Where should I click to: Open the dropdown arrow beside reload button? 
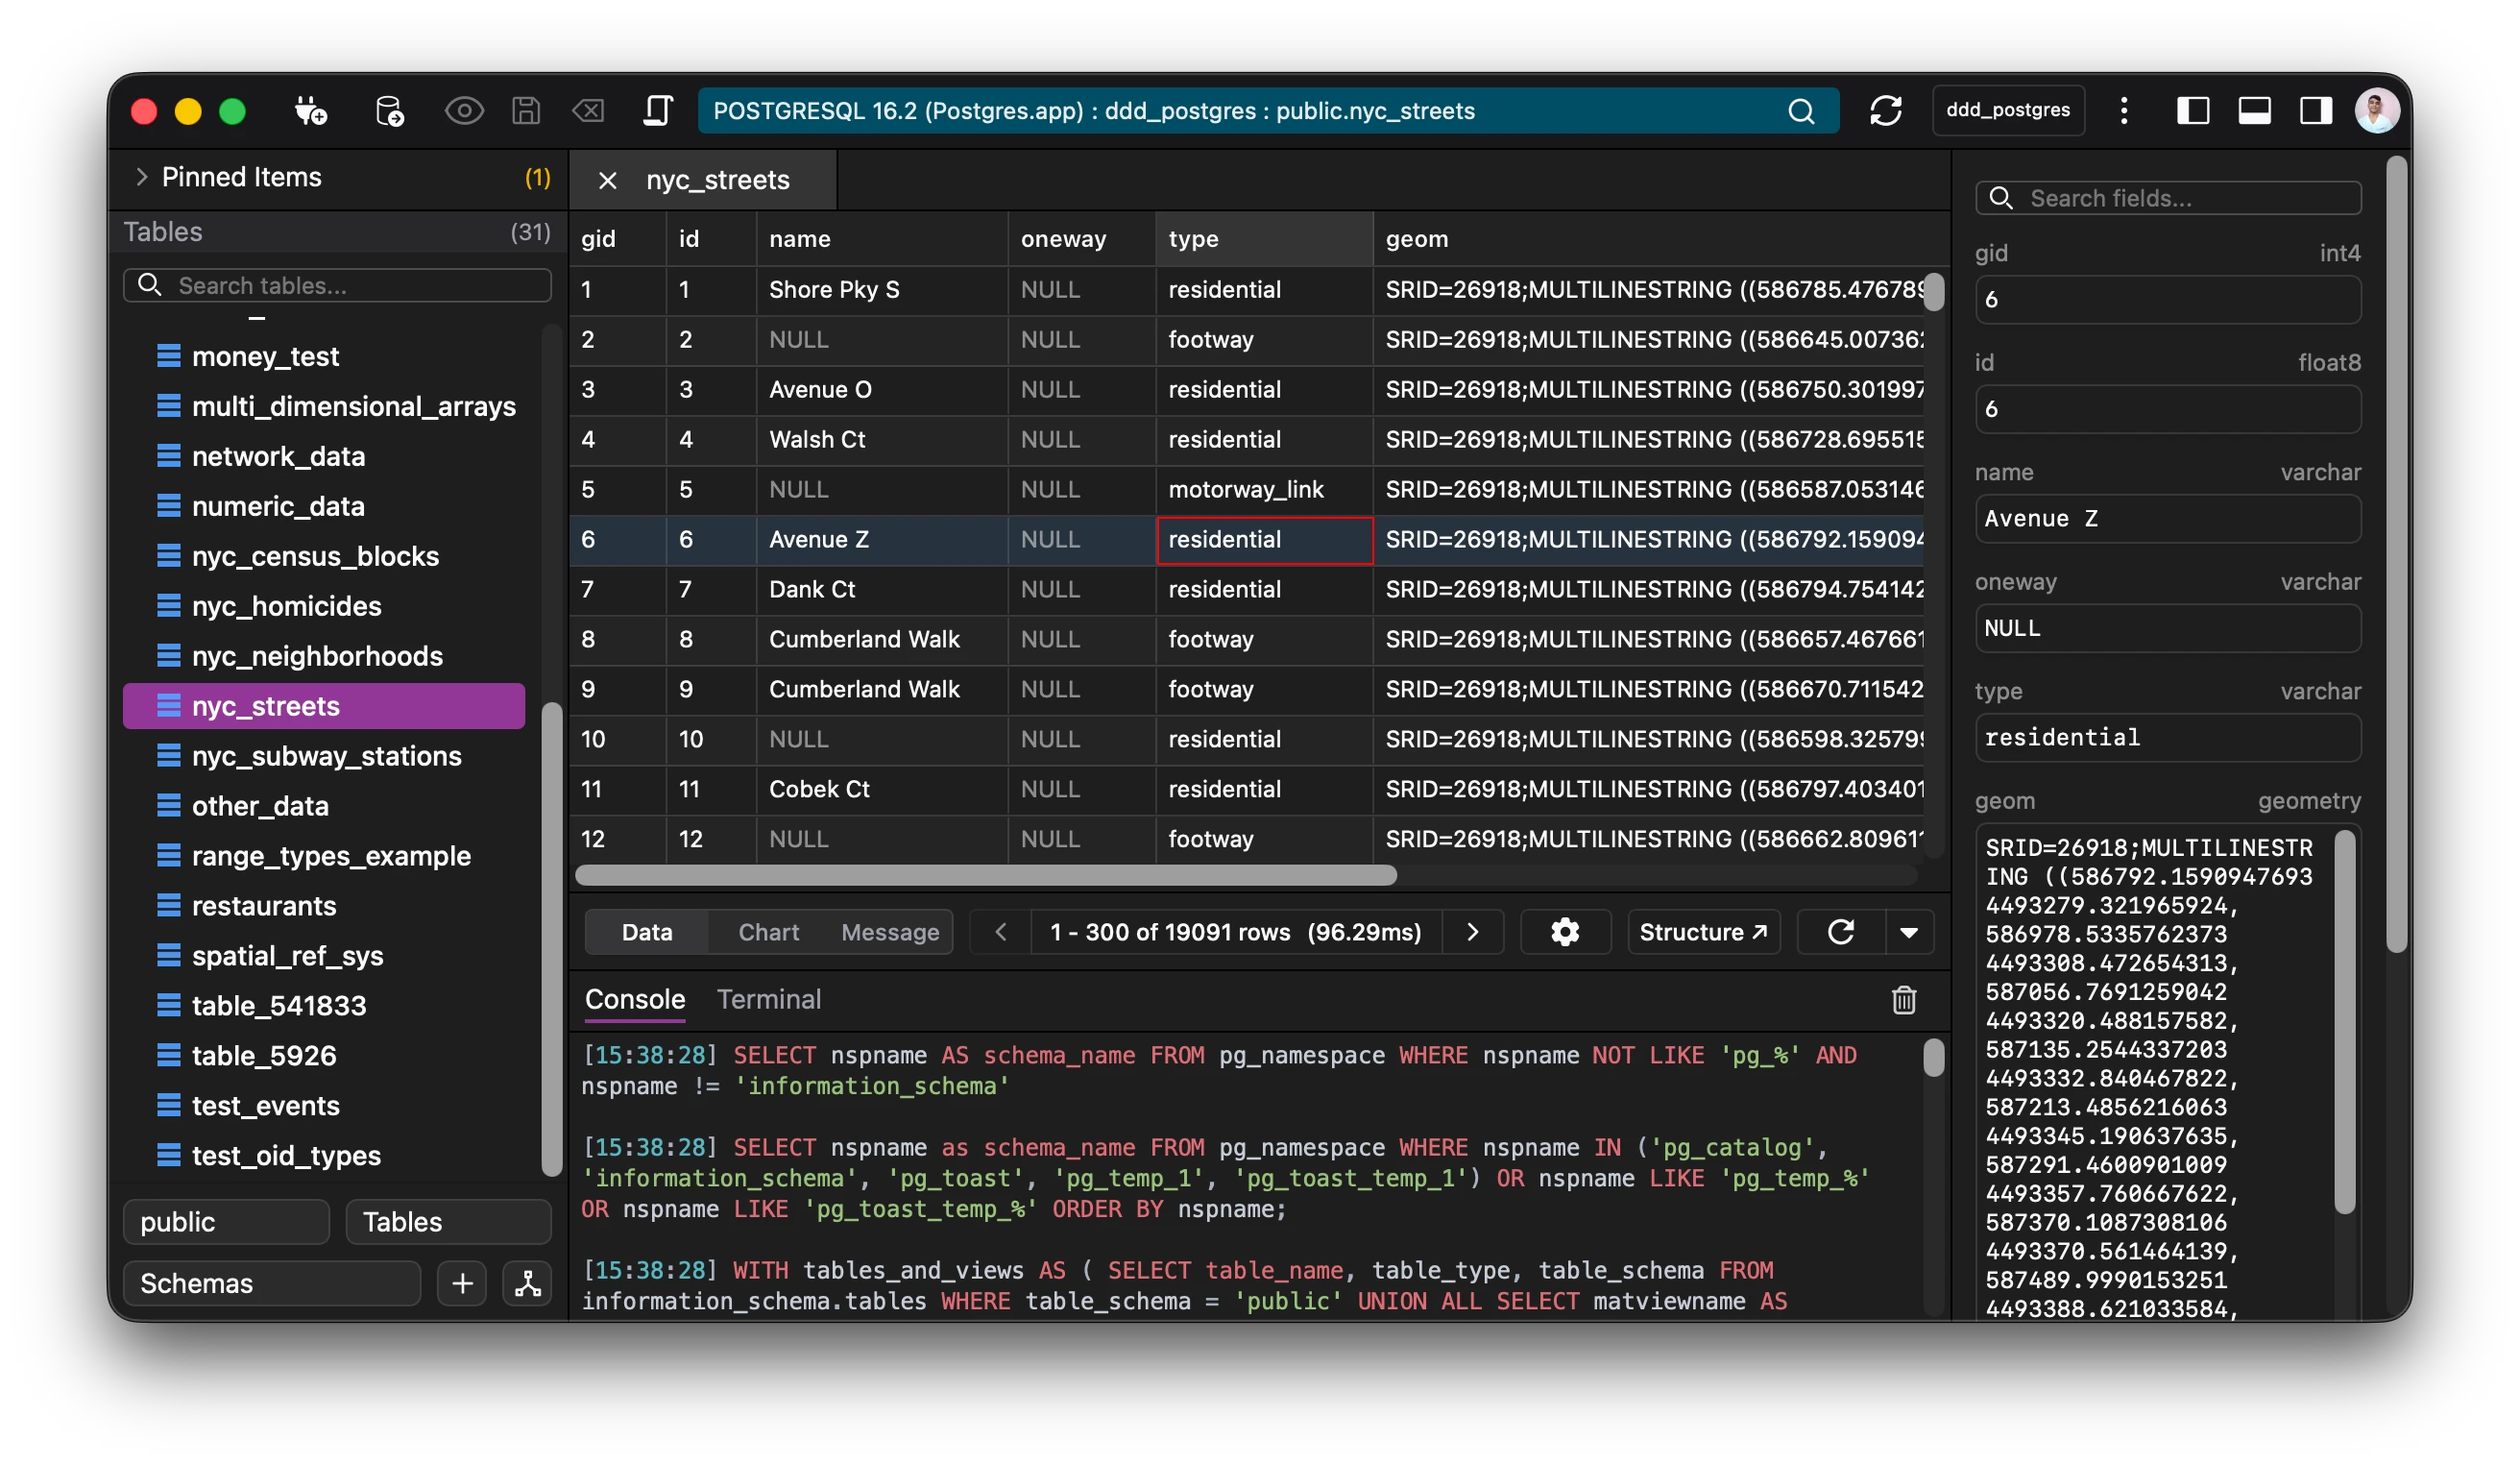pyautogui.click(x=1908, y=932)
